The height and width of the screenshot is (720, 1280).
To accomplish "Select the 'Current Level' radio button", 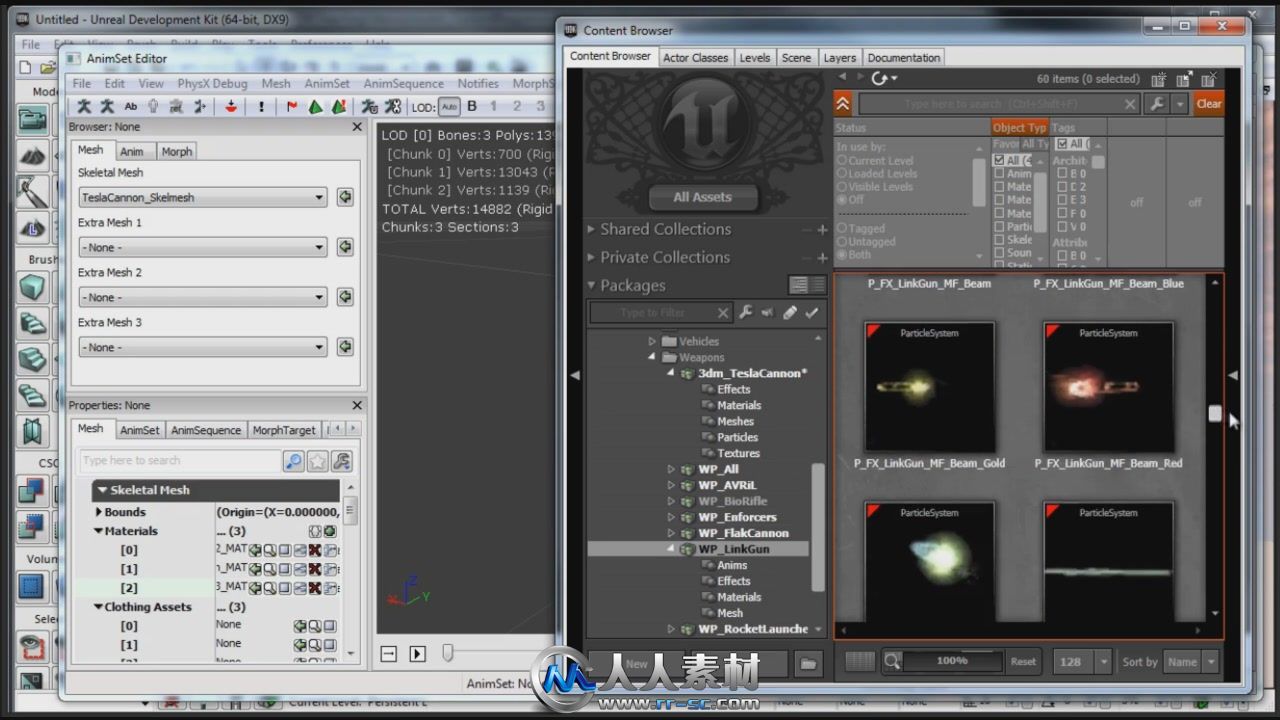I will tap(842, 160).
